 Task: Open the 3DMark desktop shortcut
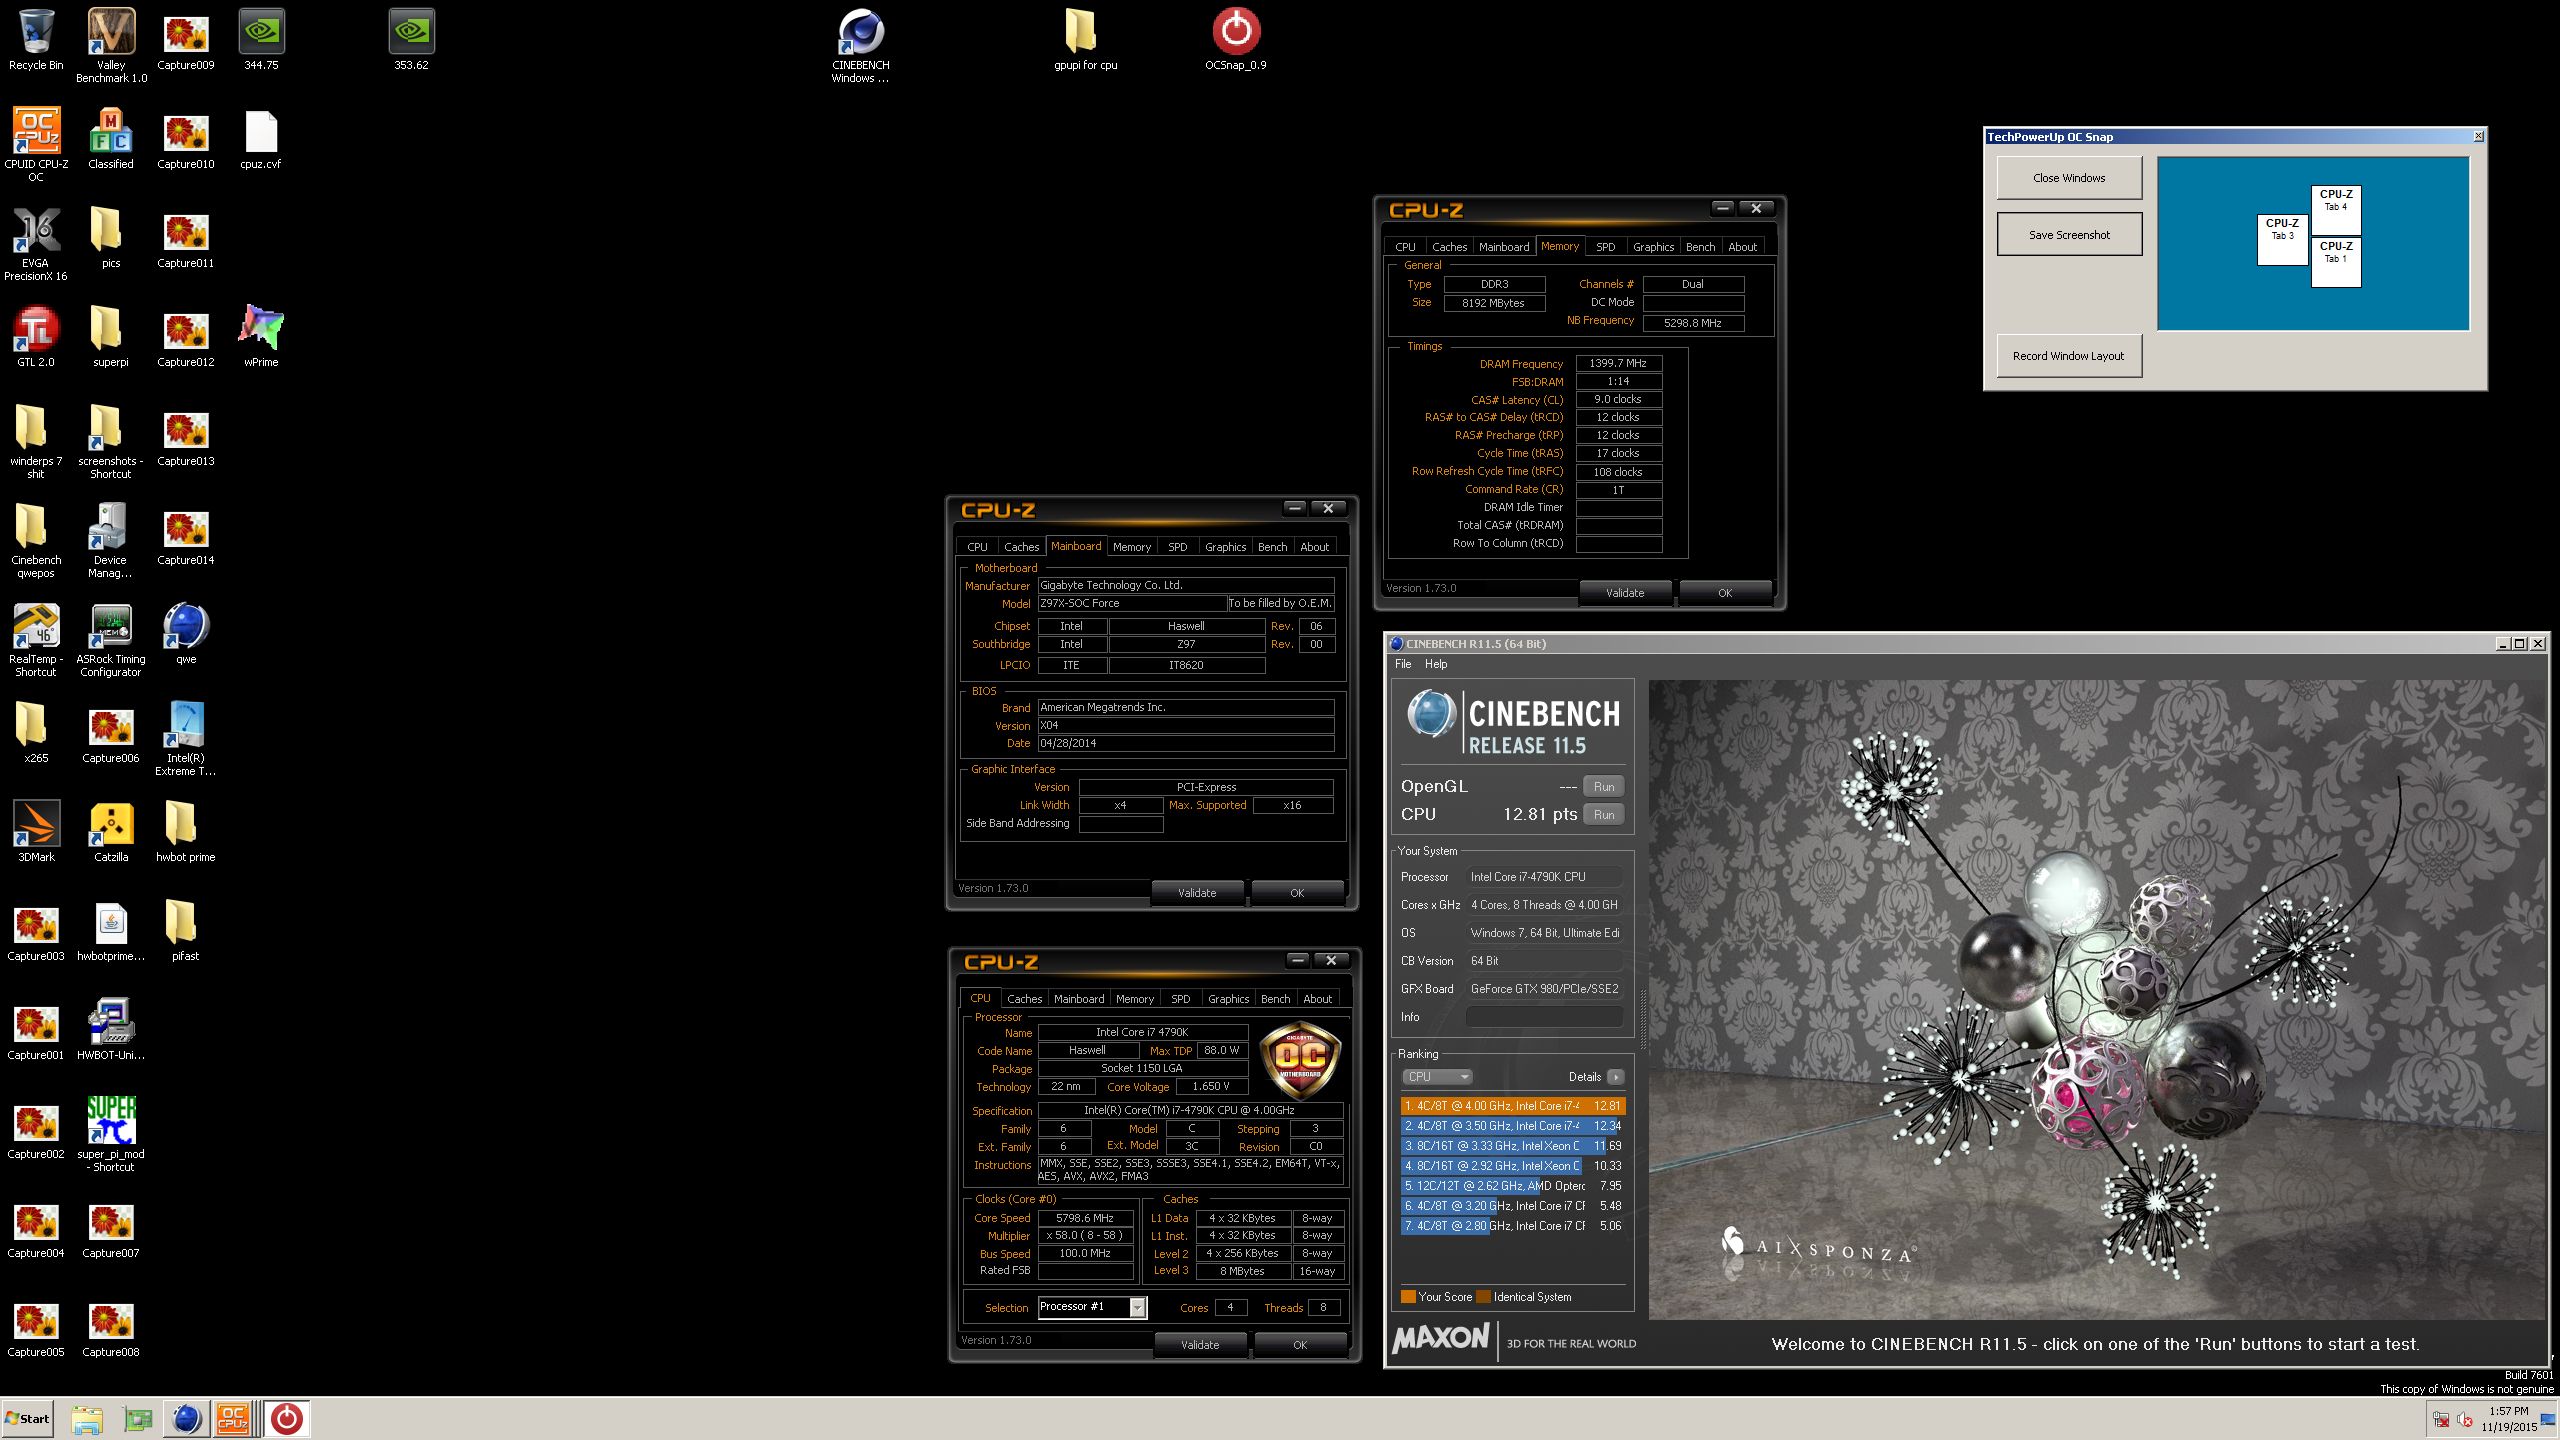36,832
